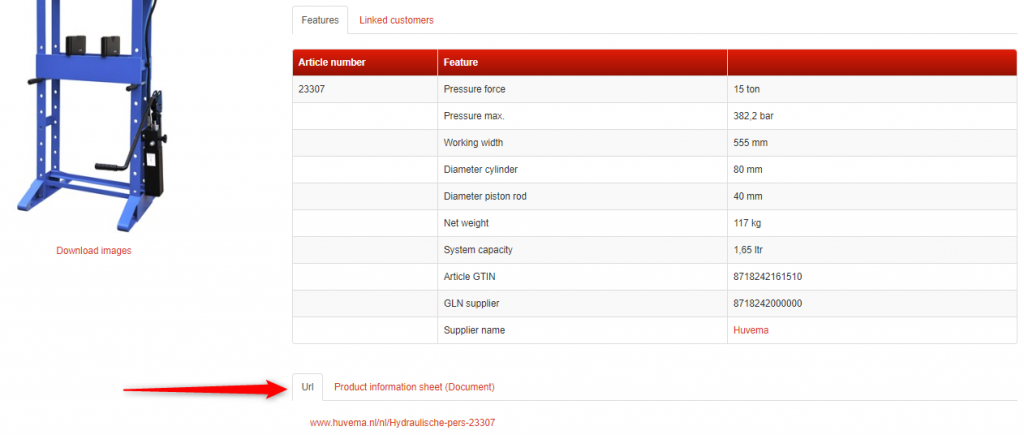The height and width of the screenshot is (435, 1024).
Task: Visit the www.huvema.nl Hydraulische-pers link
Action: pyautogui.click(x=402, y=423)
